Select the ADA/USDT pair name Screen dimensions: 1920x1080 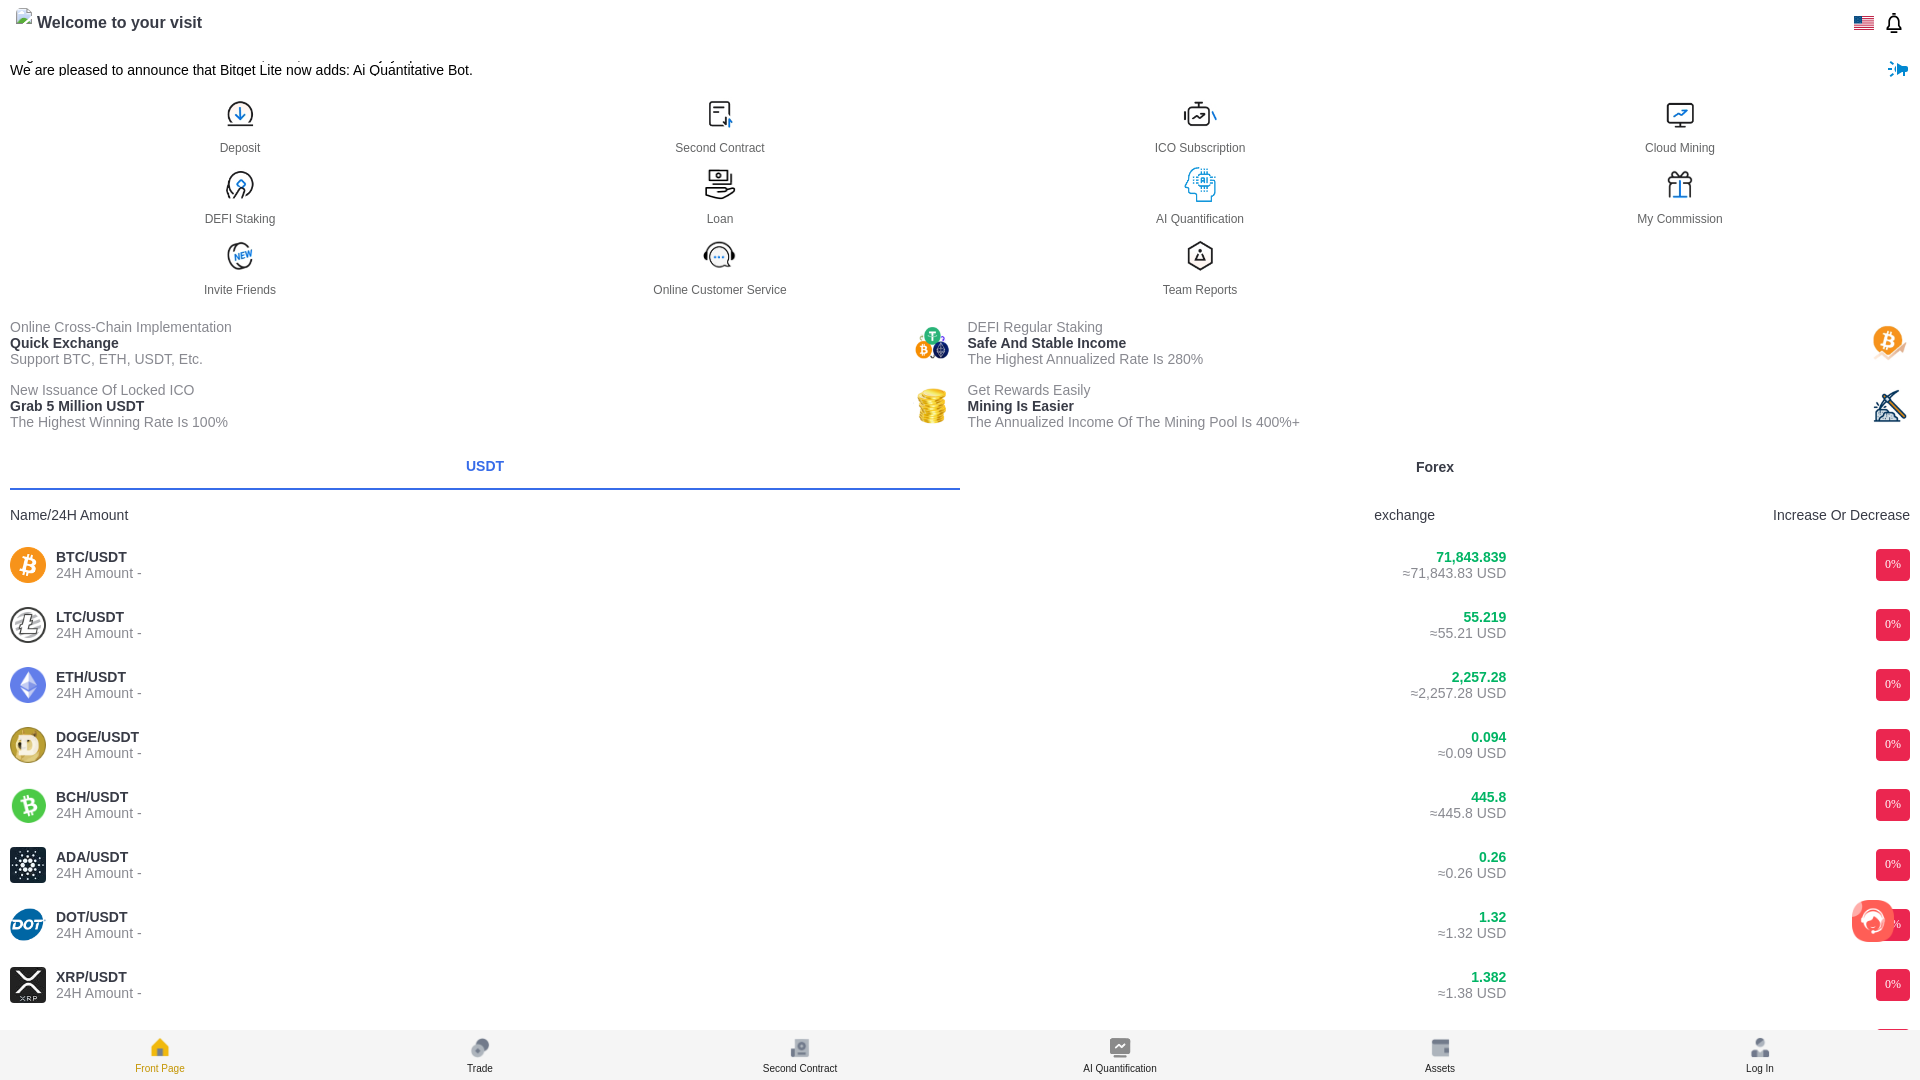(x=92, y=857)
